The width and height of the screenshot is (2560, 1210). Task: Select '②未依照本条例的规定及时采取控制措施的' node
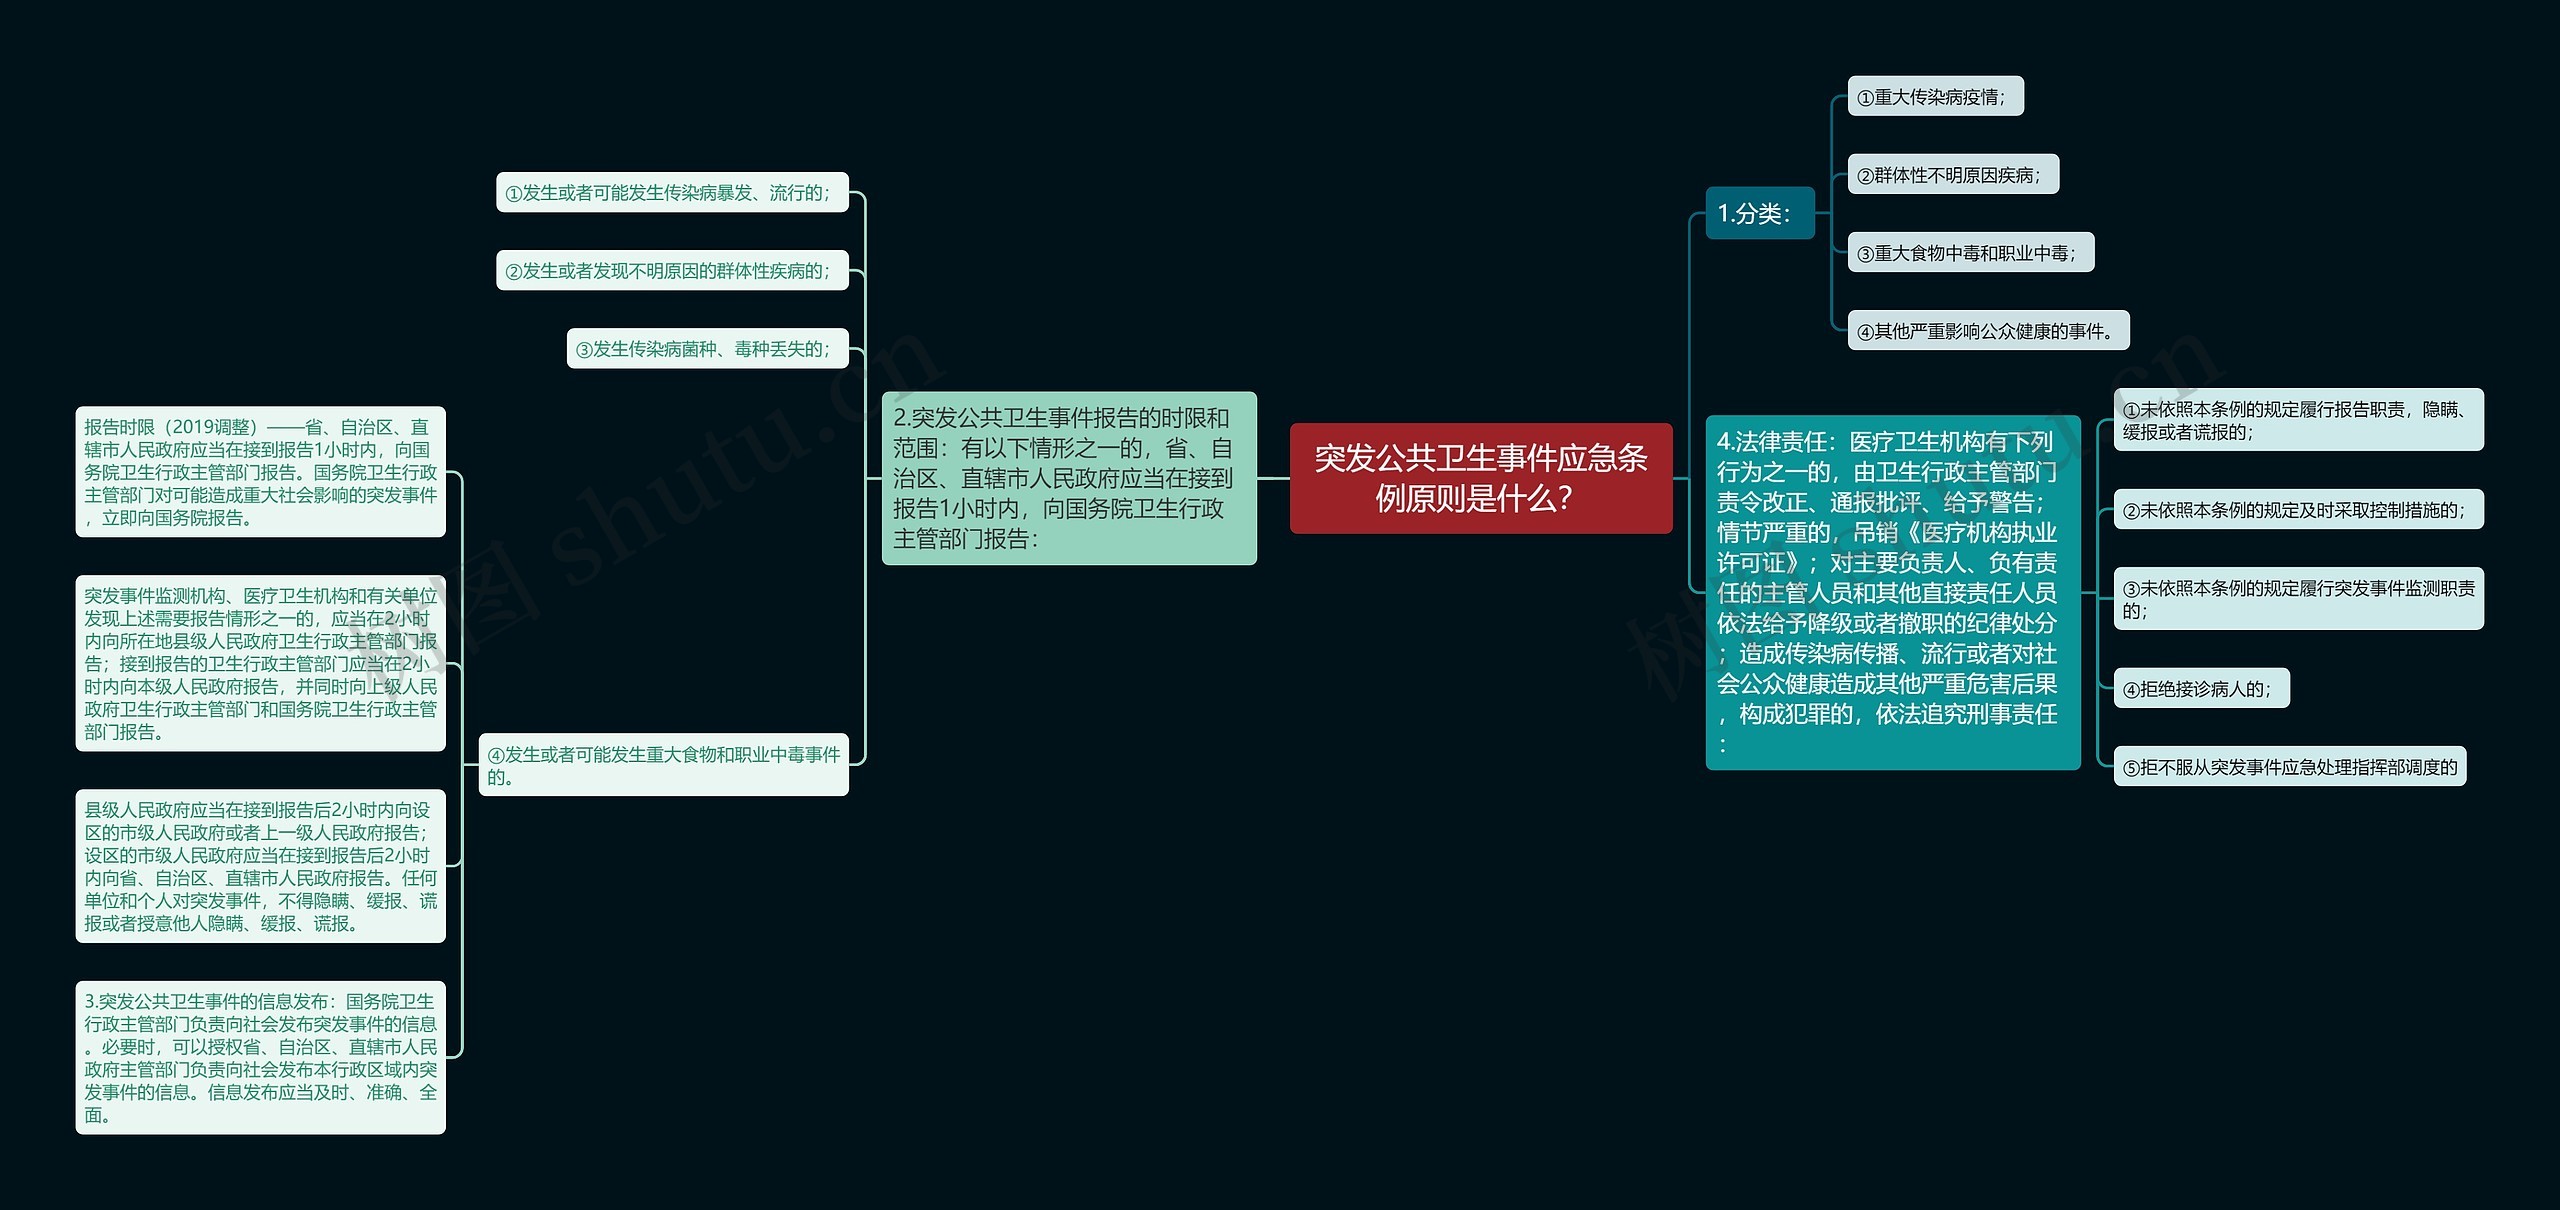point(2297,510)
